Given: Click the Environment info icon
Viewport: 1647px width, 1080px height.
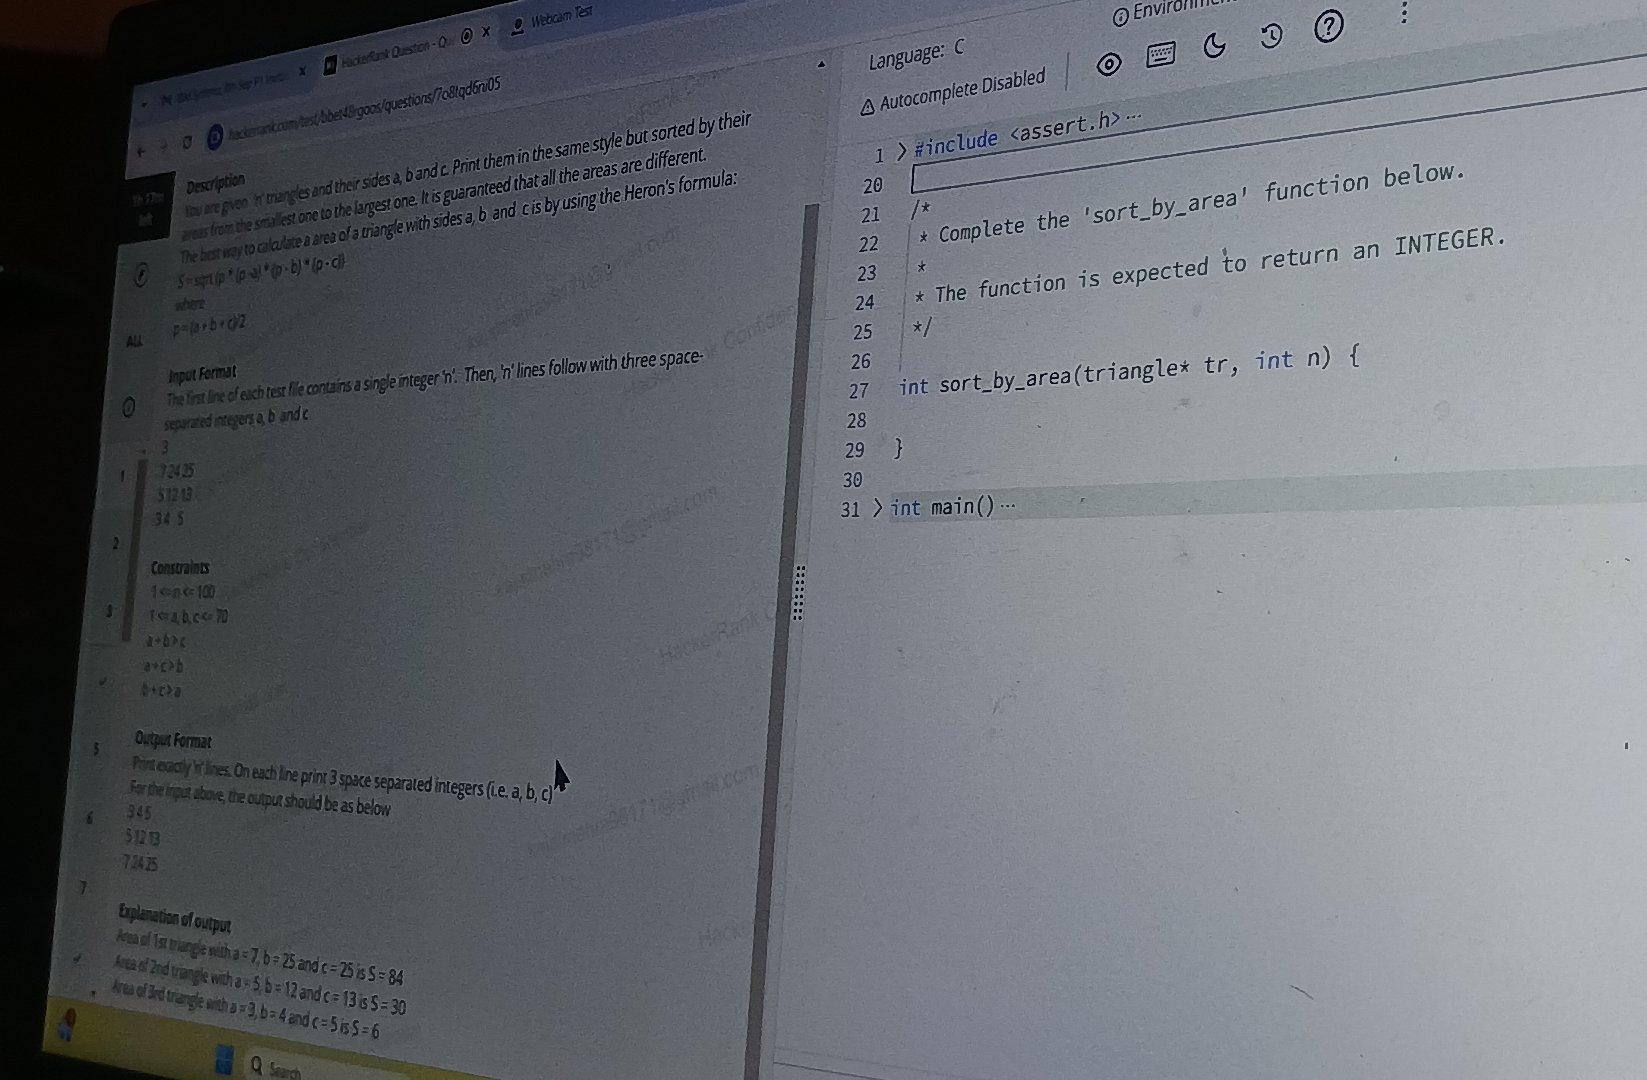Looking at the screenshot, I should (x=1120, y=17).
